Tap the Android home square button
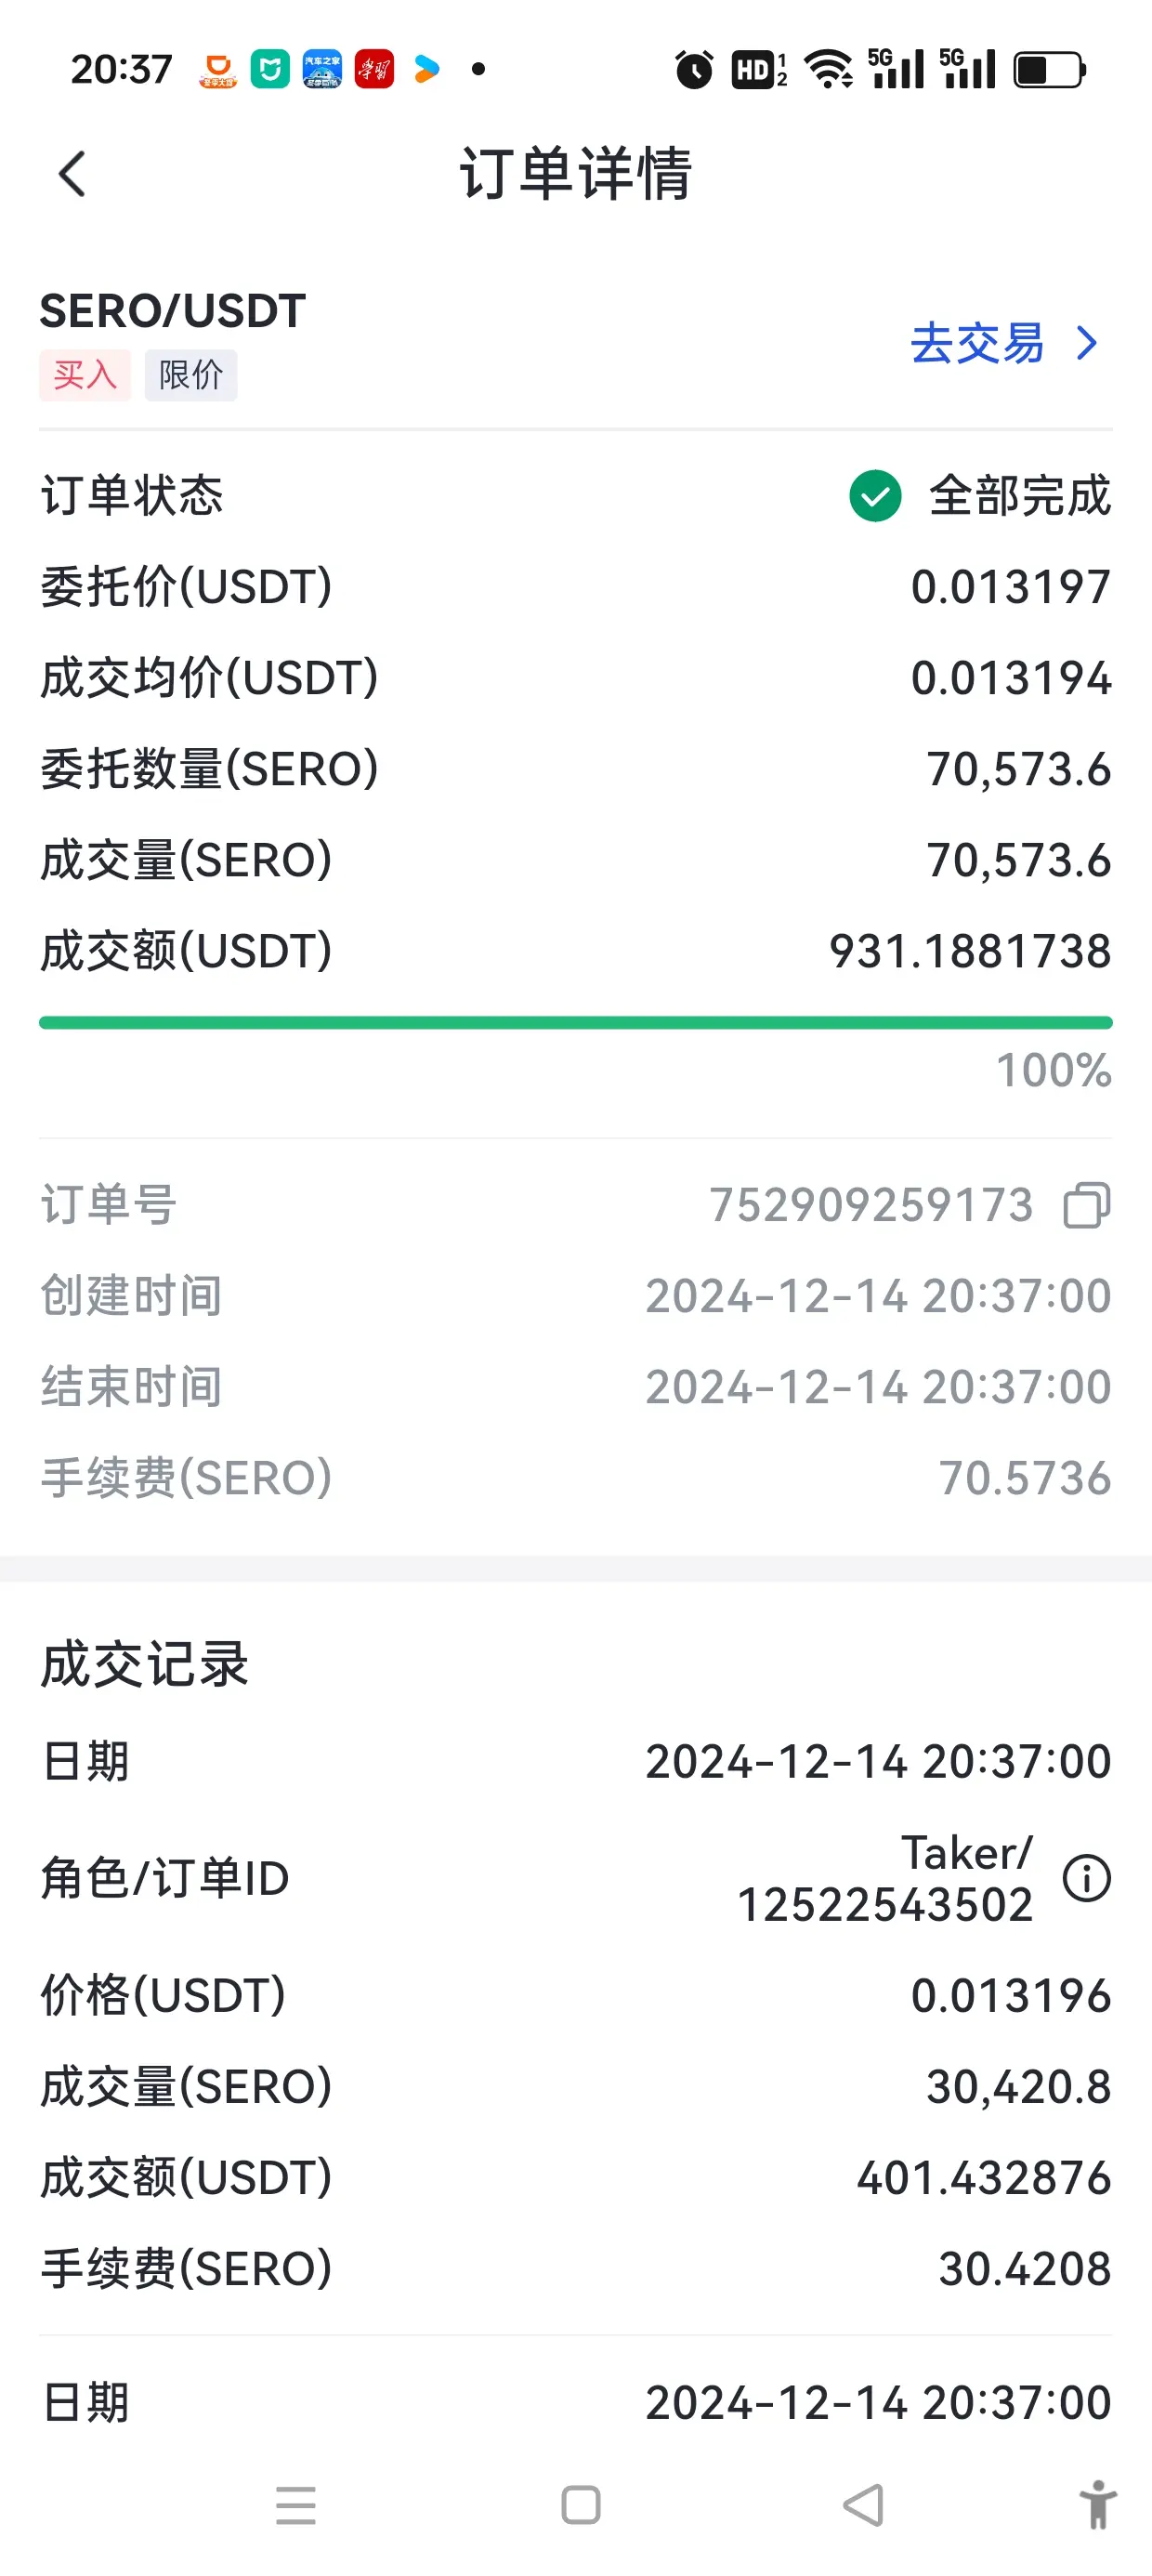Viewport: 1152px width, 2576px height. pyautogui.click(x=581, y=2505)
